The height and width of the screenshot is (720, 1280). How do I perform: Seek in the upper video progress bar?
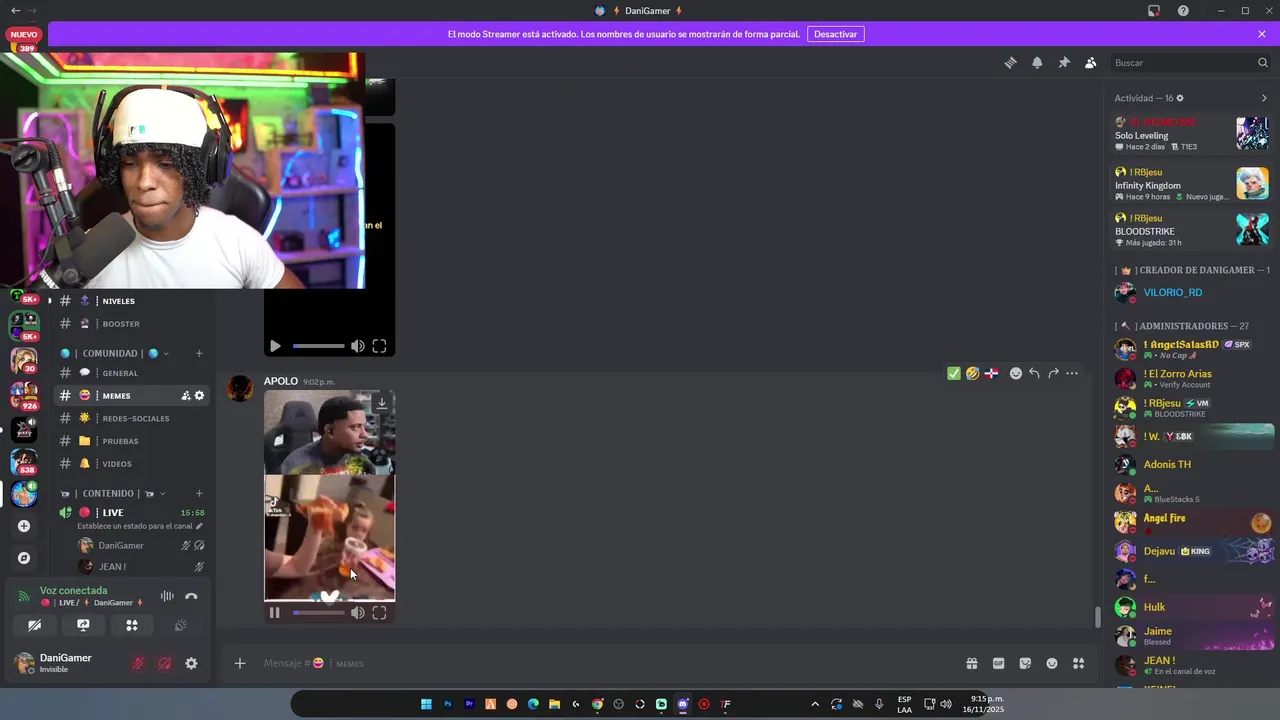(x=318, y=346)
